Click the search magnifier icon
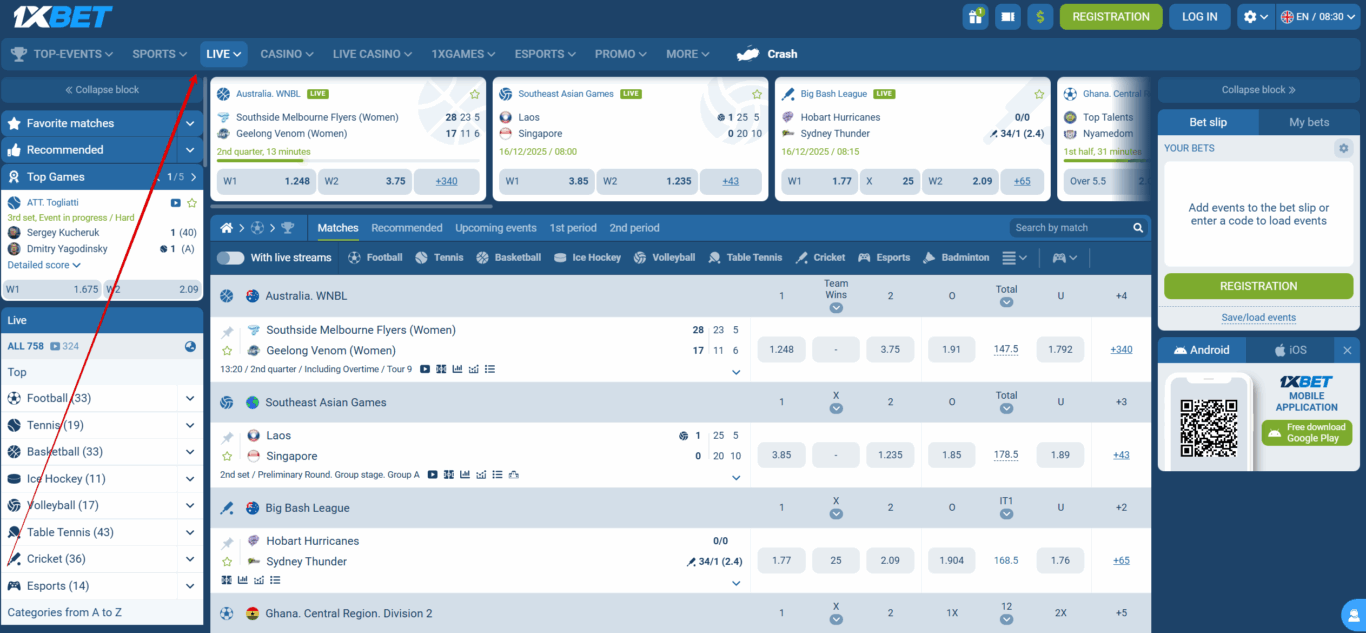The image size is (1366, 633). (x=1138, y=228)
